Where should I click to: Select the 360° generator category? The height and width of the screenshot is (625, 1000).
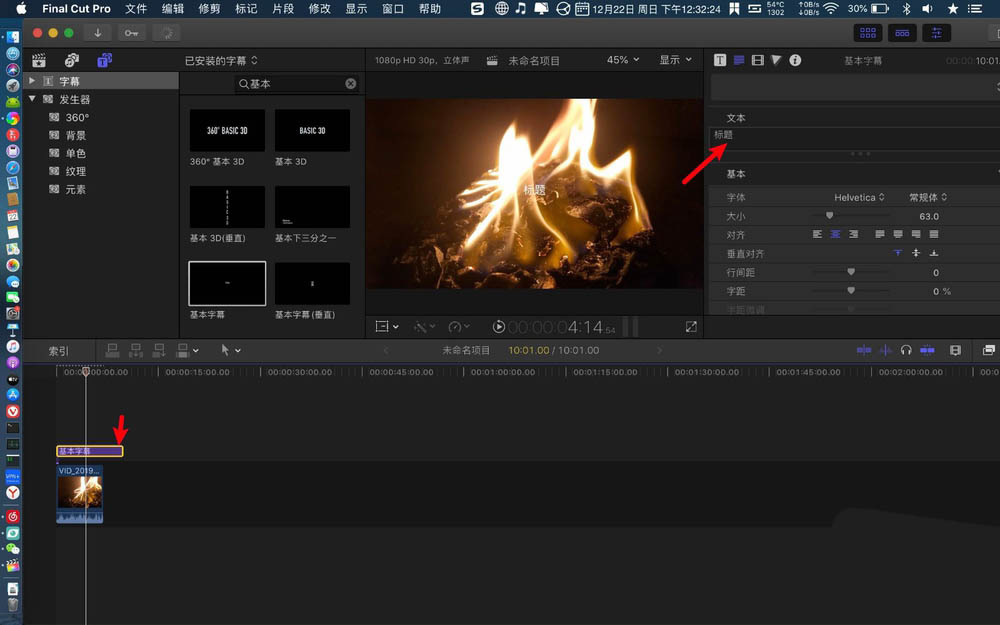(77, 117)
